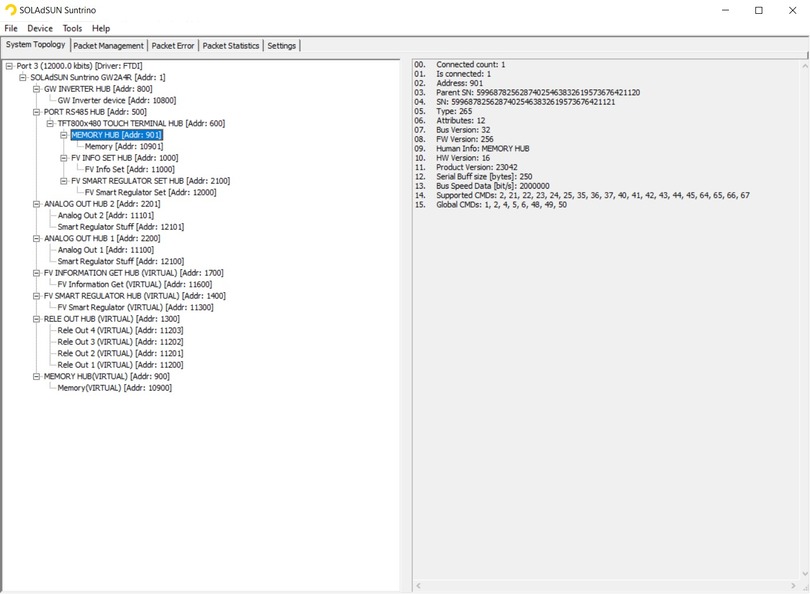
Task: Select the PORT RS485 HUB [Addr: 500] label
Action: coord(95,112)
